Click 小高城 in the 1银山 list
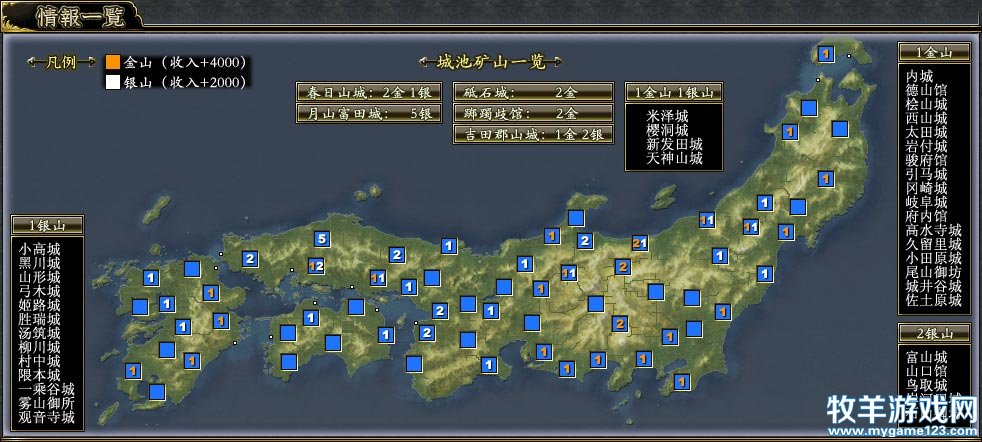The width and height of the screenshot is (982, 442). click(x=40, y=249)
